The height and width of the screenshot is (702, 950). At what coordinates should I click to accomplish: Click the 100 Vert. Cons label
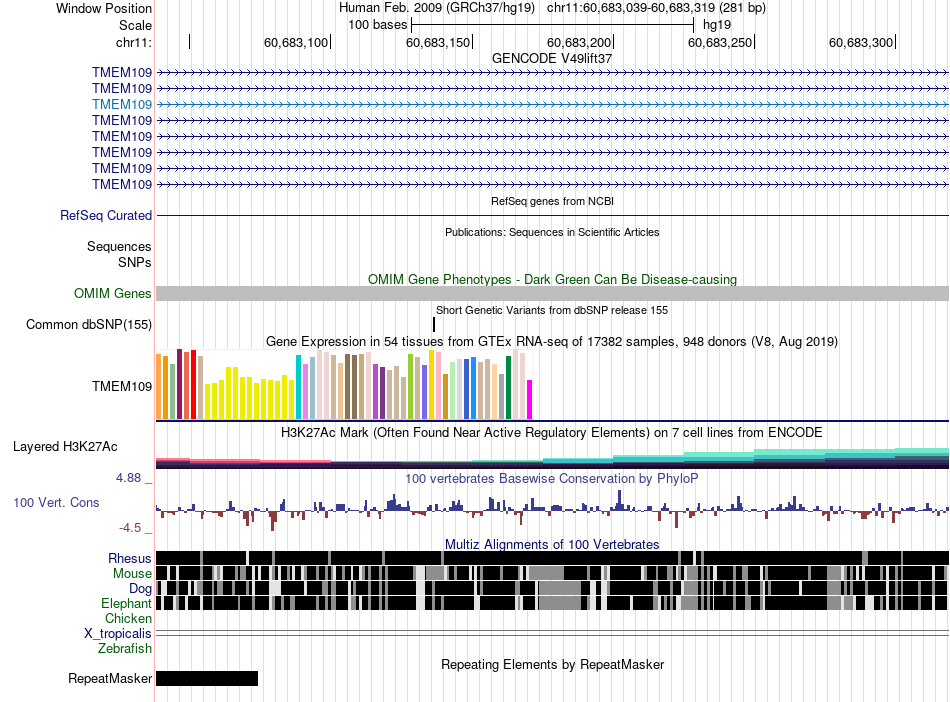pyautogui.click(x=56, y=502)
